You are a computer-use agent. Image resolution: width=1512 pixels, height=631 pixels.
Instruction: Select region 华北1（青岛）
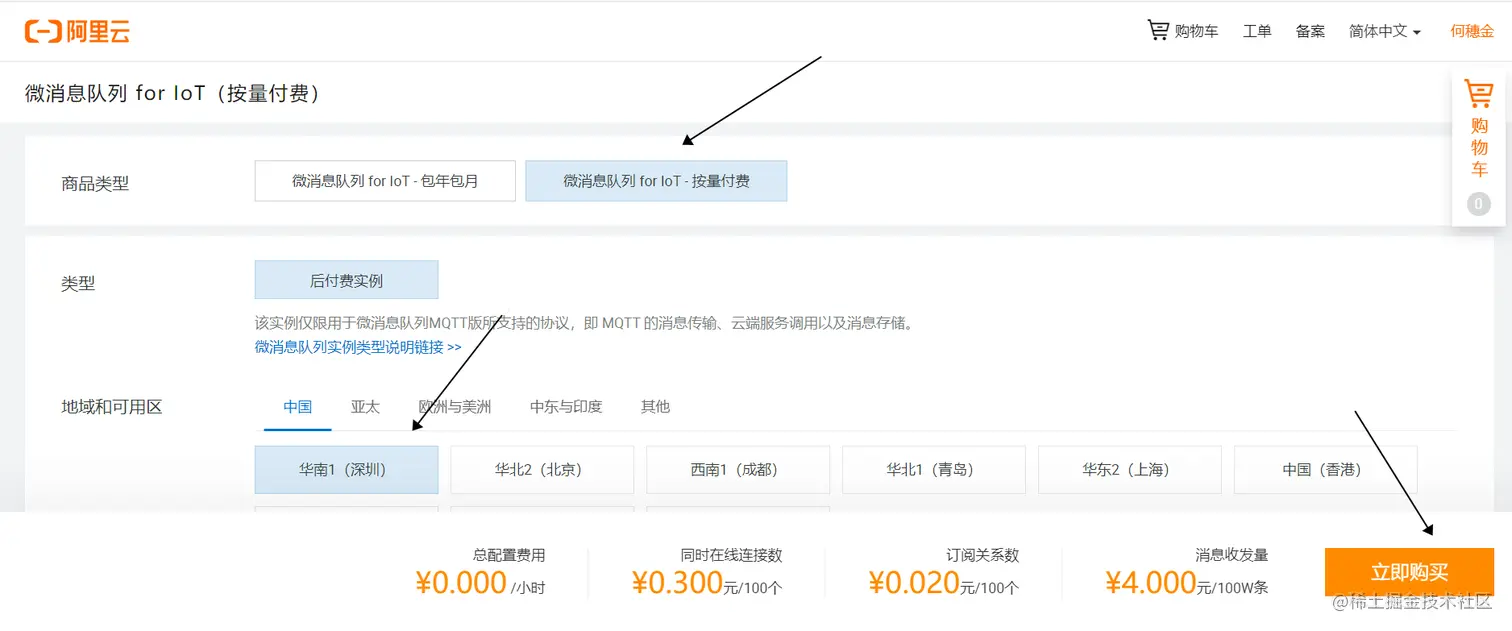pos(934,469)
